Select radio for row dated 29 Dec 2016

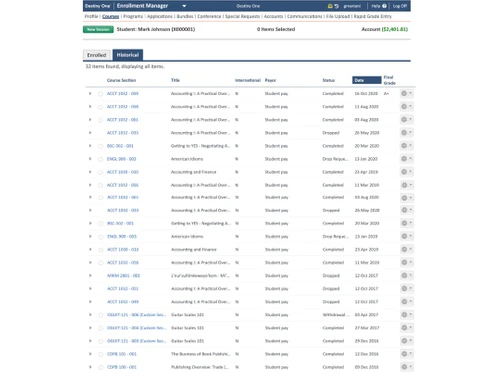(101, 341)
